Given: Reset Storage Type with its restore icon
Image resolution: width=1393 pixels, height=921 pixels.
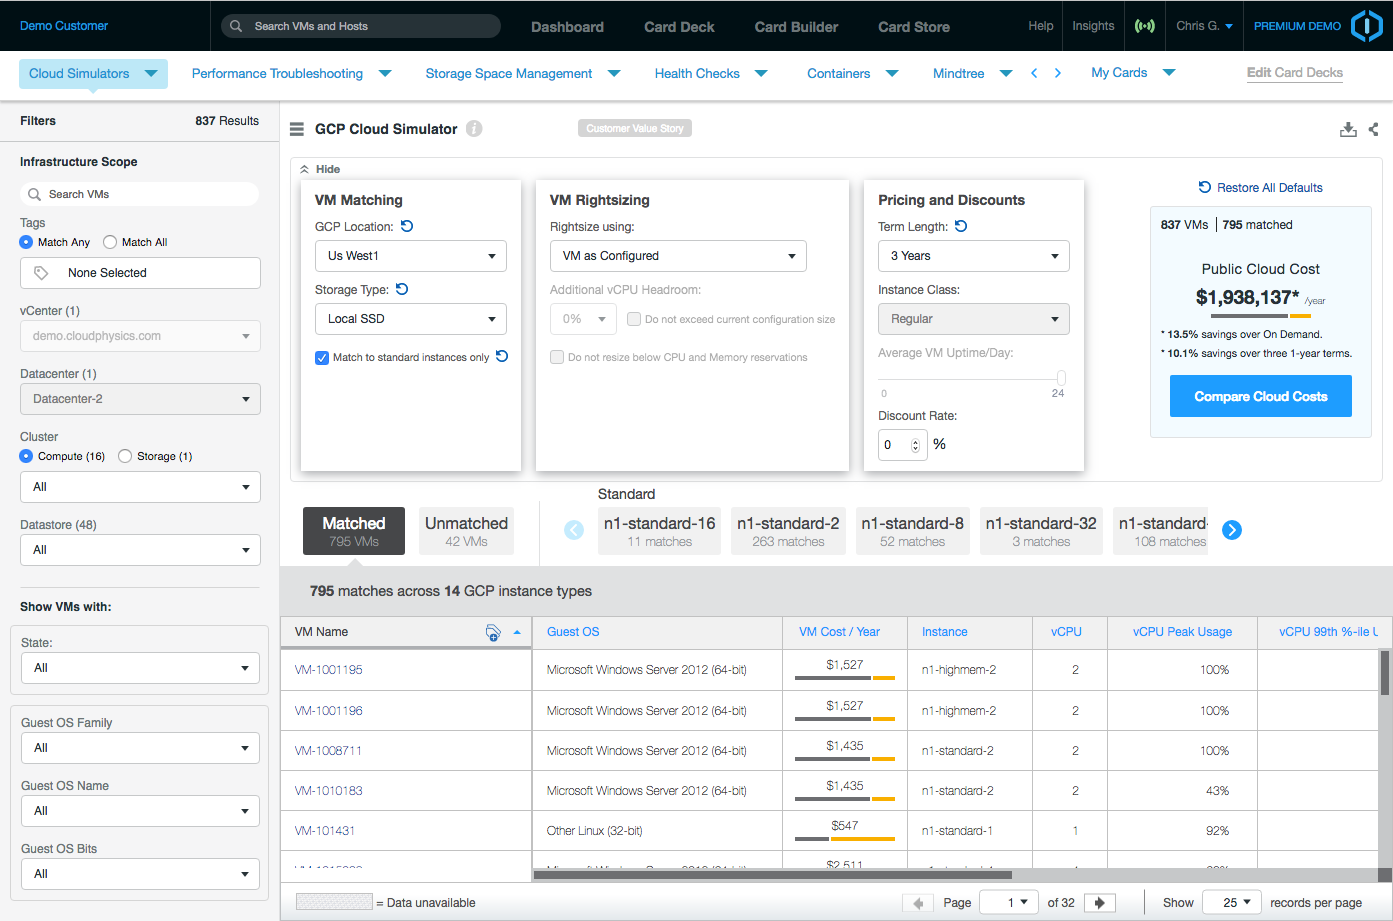Looking at the screenshot, I should pyautogui.click(x=402, y=289).
